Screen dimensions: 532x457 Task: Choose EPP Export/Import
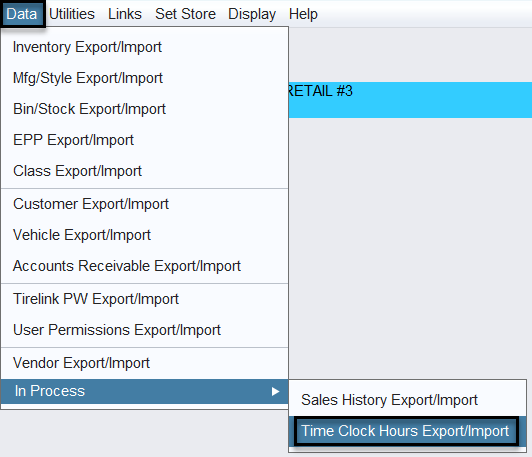(145, 140)
